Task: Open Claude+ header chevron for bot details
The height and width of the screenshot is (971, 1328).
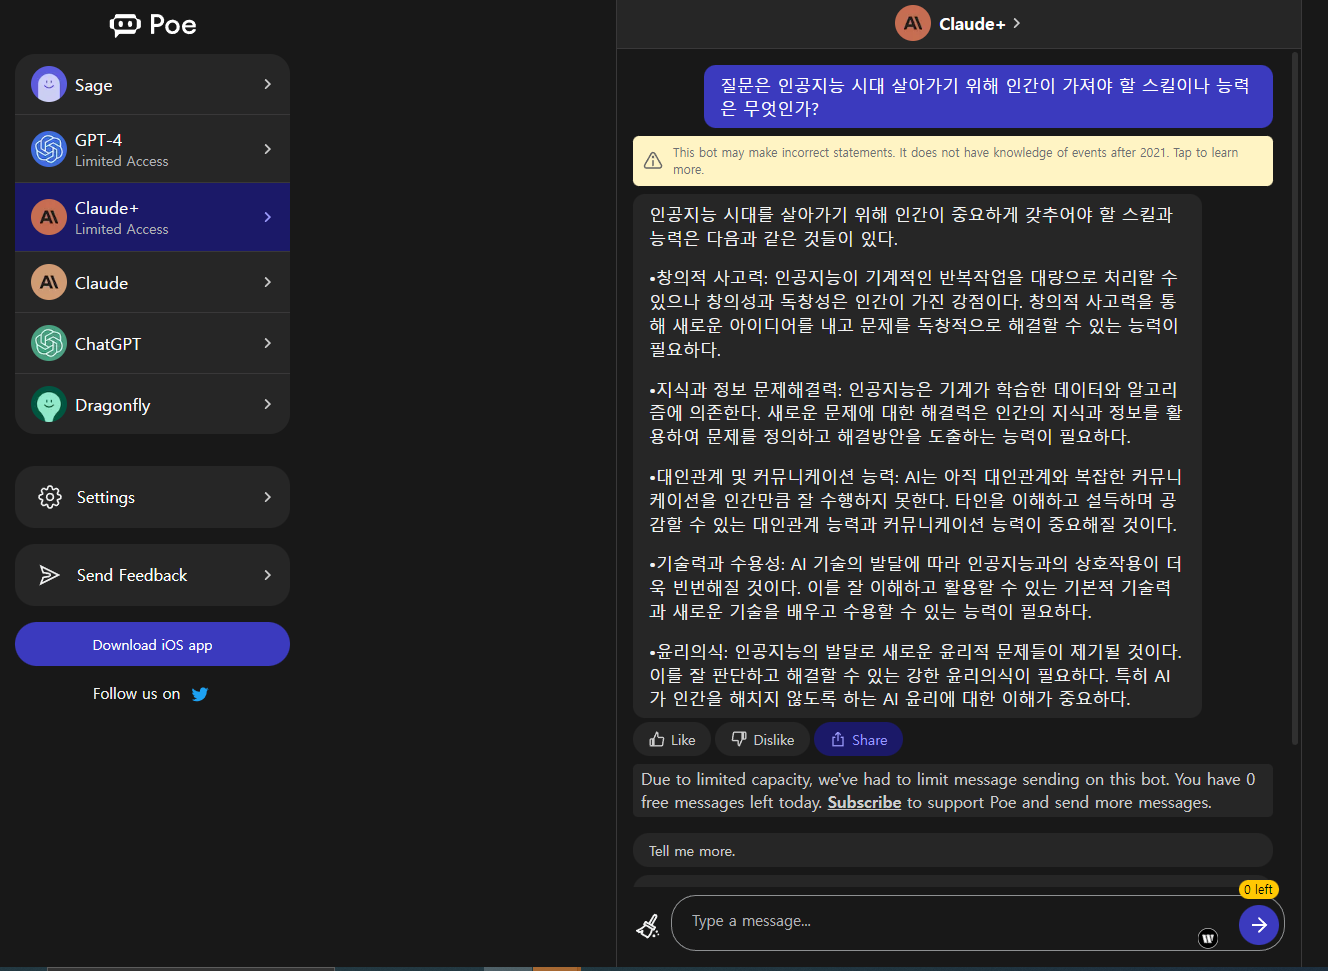Action: click(x=1017, y=23)
